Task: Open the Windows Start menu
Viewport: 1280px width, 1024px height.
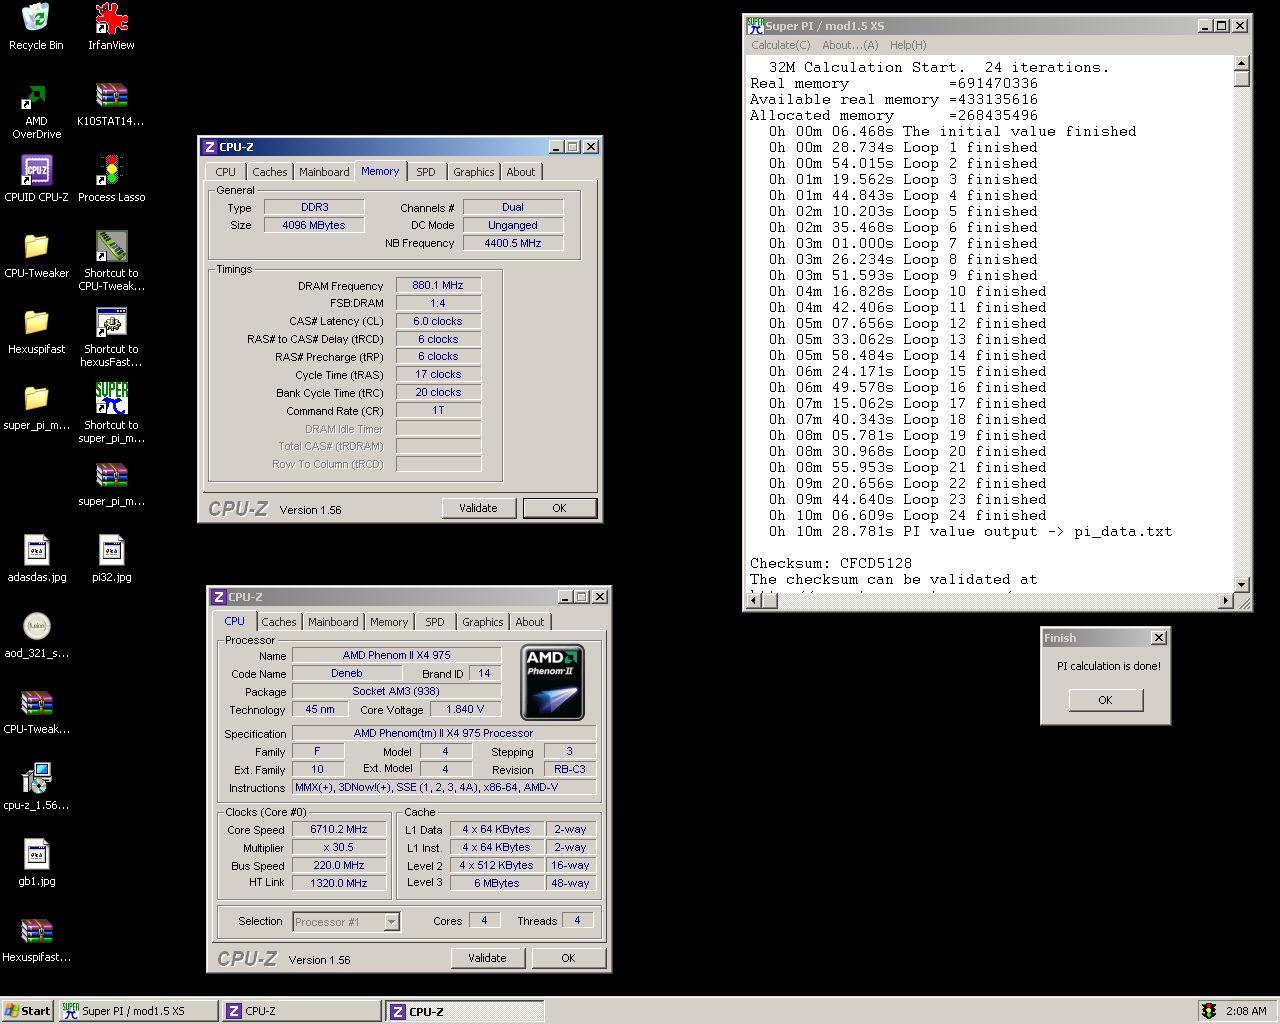Action: point(28,1011)
